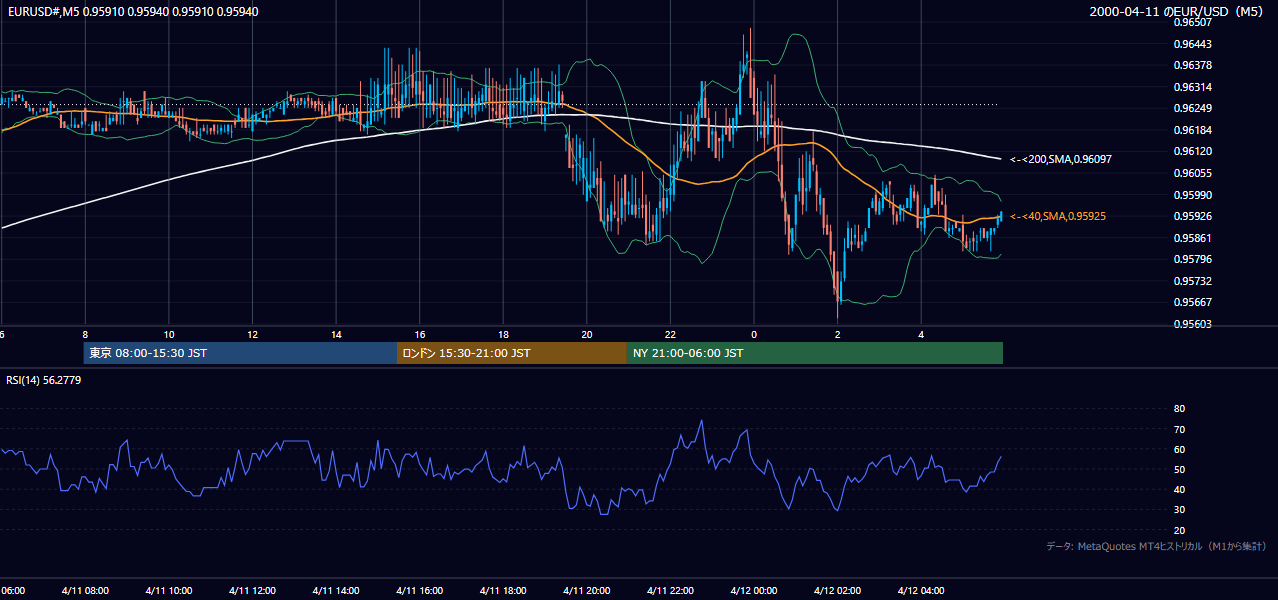Click price level 0.96507 on axis
The width and height of the screenshot is (1278, 600).
(x=1192, y=22)
